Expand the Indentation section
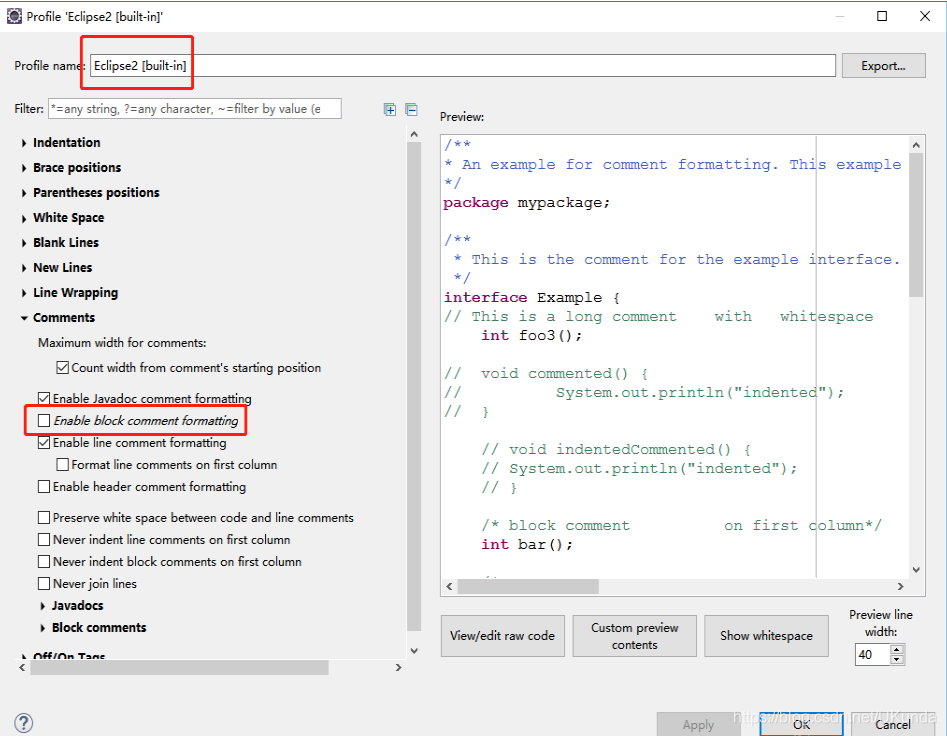The width and height of the screenshot is (947, 736). pyautogui.click(x=24, y=143)
